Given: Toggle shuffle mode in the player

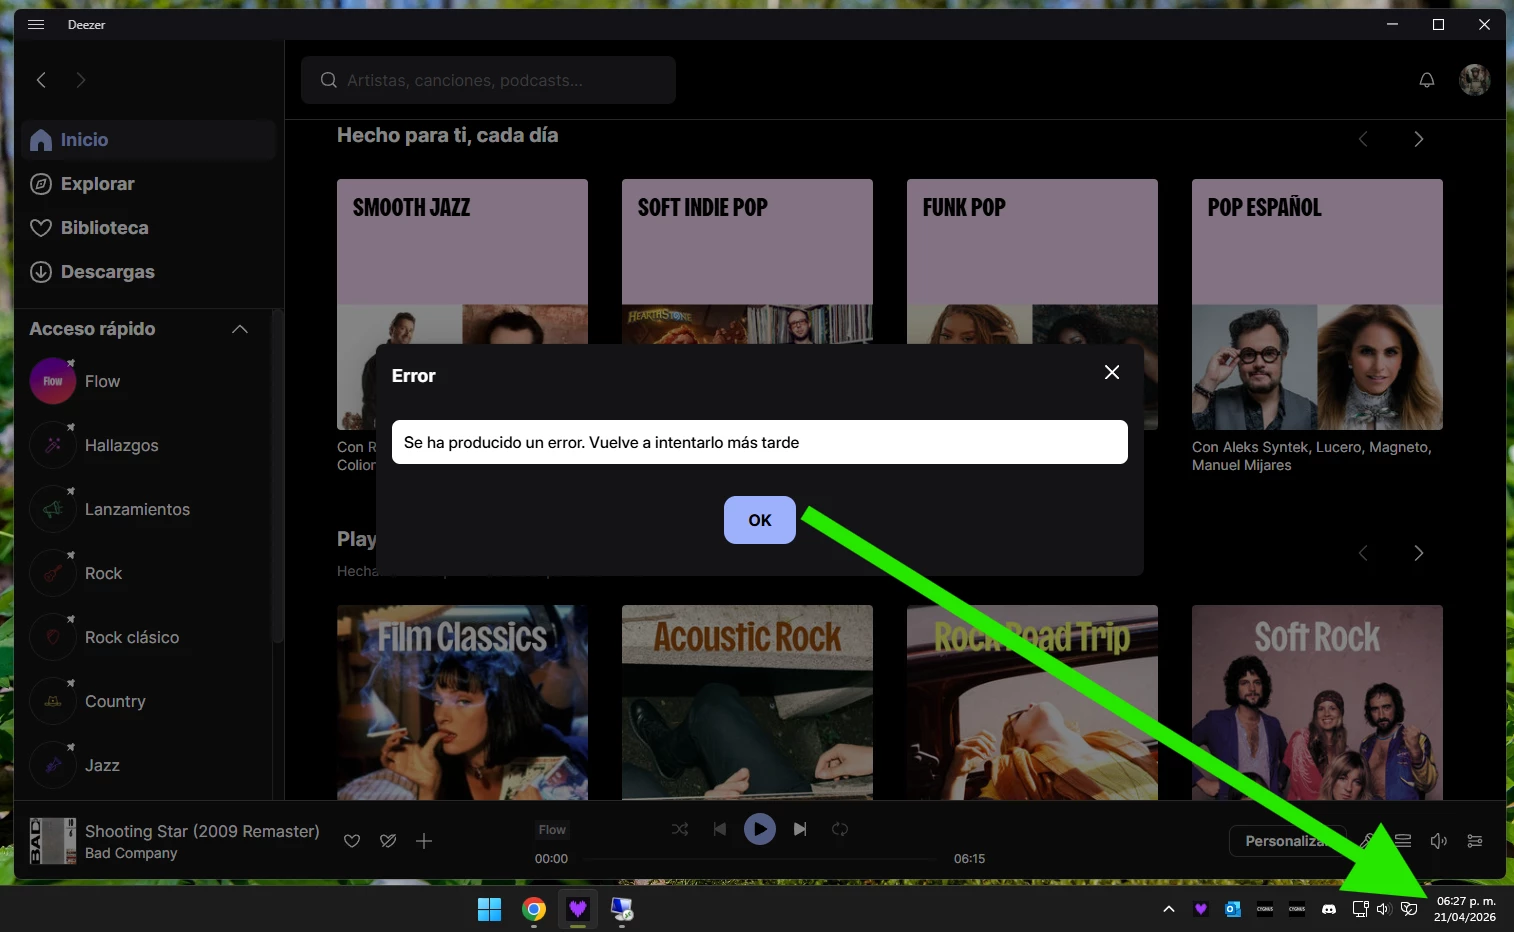Looking at the screenshot, I should pyautogui.click(x=680, y=829).
